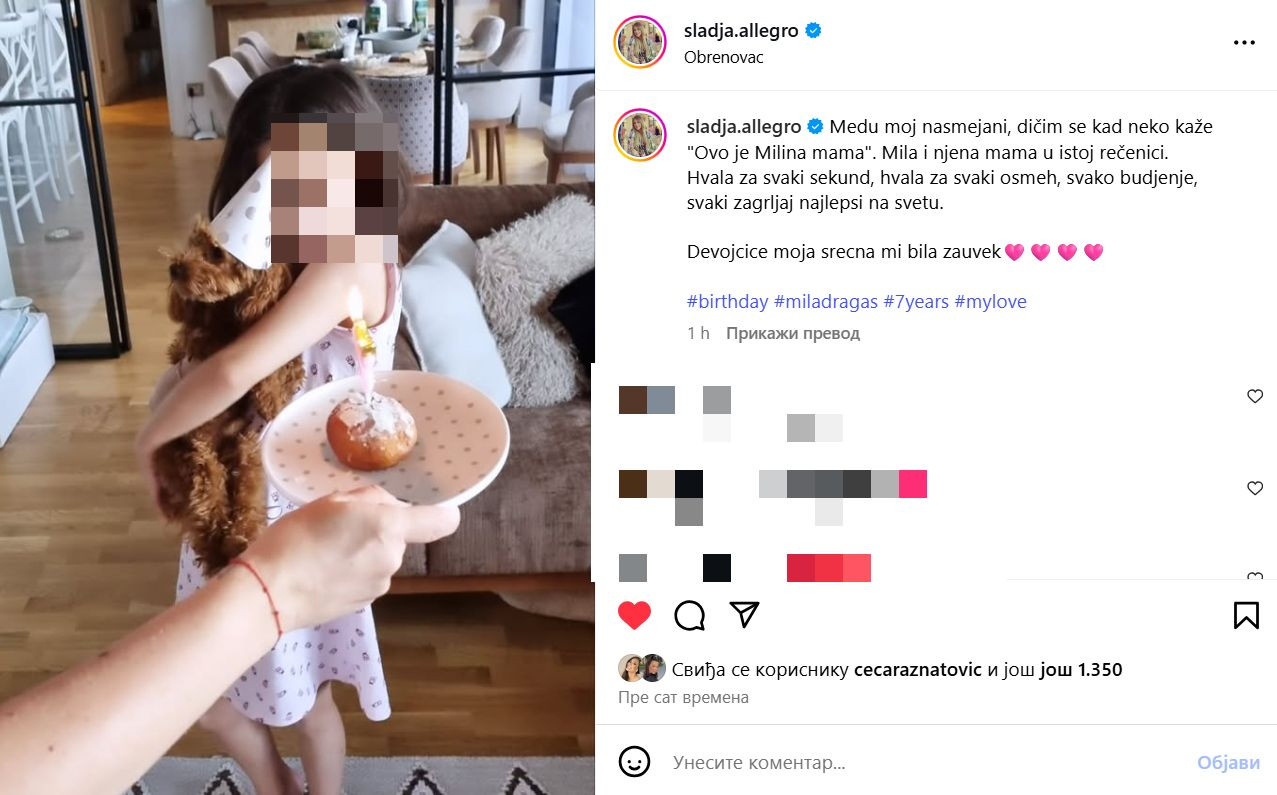Save post using bookmark icon
1277x795 pixels.
[1246, 615]
